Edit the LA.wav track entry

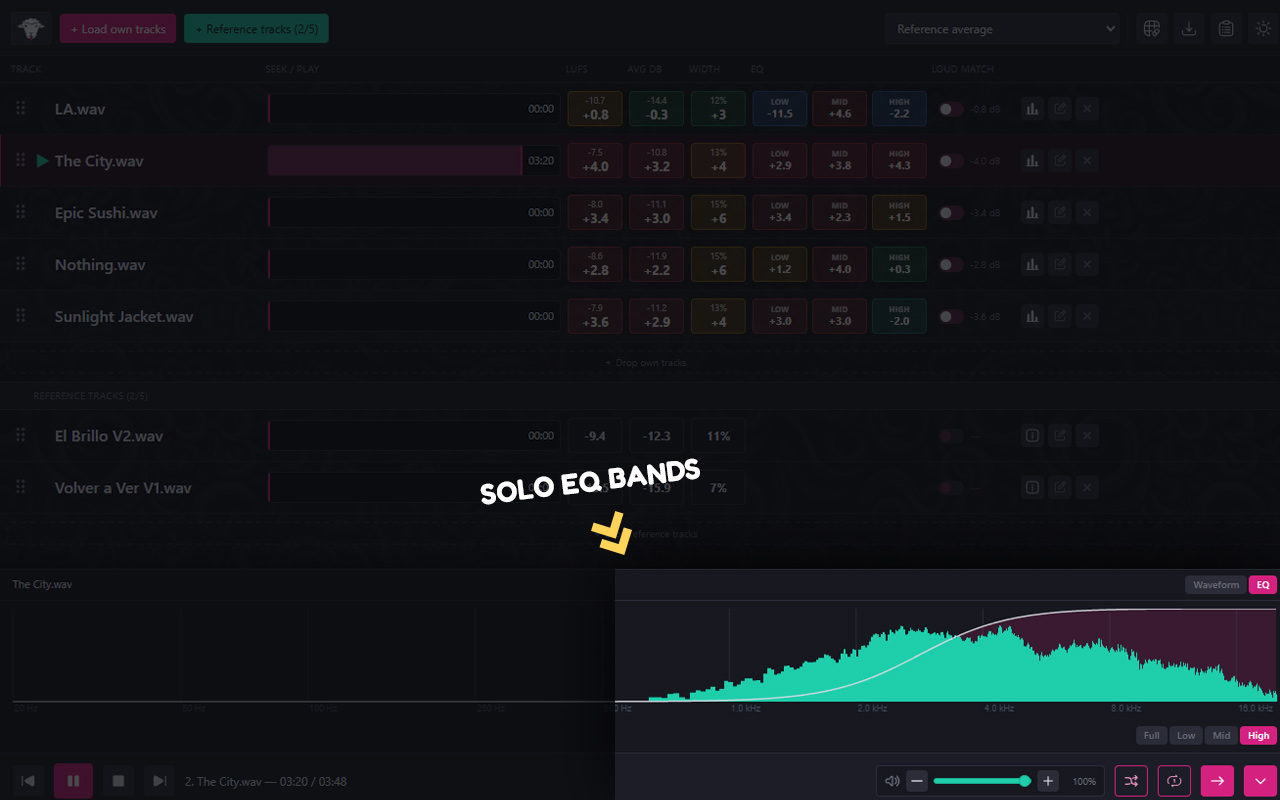click(x=1060, y=109)
